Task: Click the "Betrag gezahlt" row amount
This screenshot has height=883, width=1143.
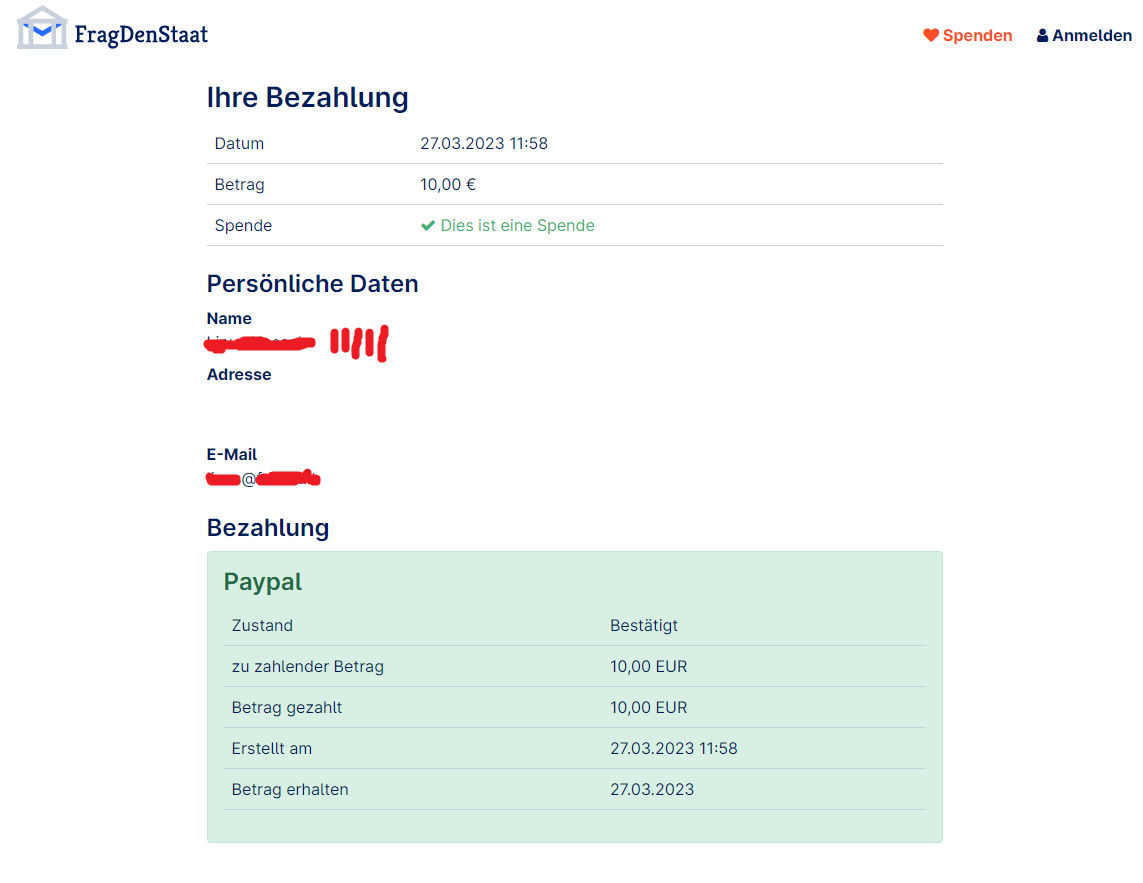Action: click(648, 708)
